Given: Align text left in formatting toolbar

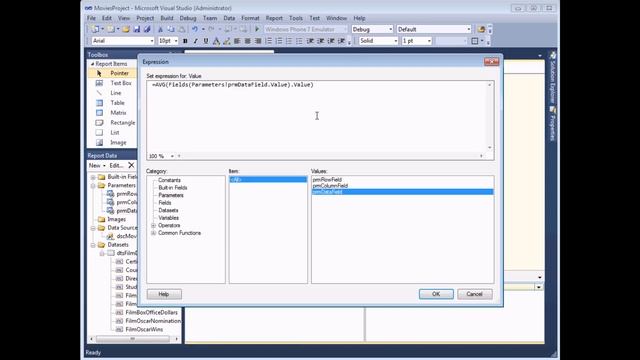Looking at the screenshot, I should (237, 41).
